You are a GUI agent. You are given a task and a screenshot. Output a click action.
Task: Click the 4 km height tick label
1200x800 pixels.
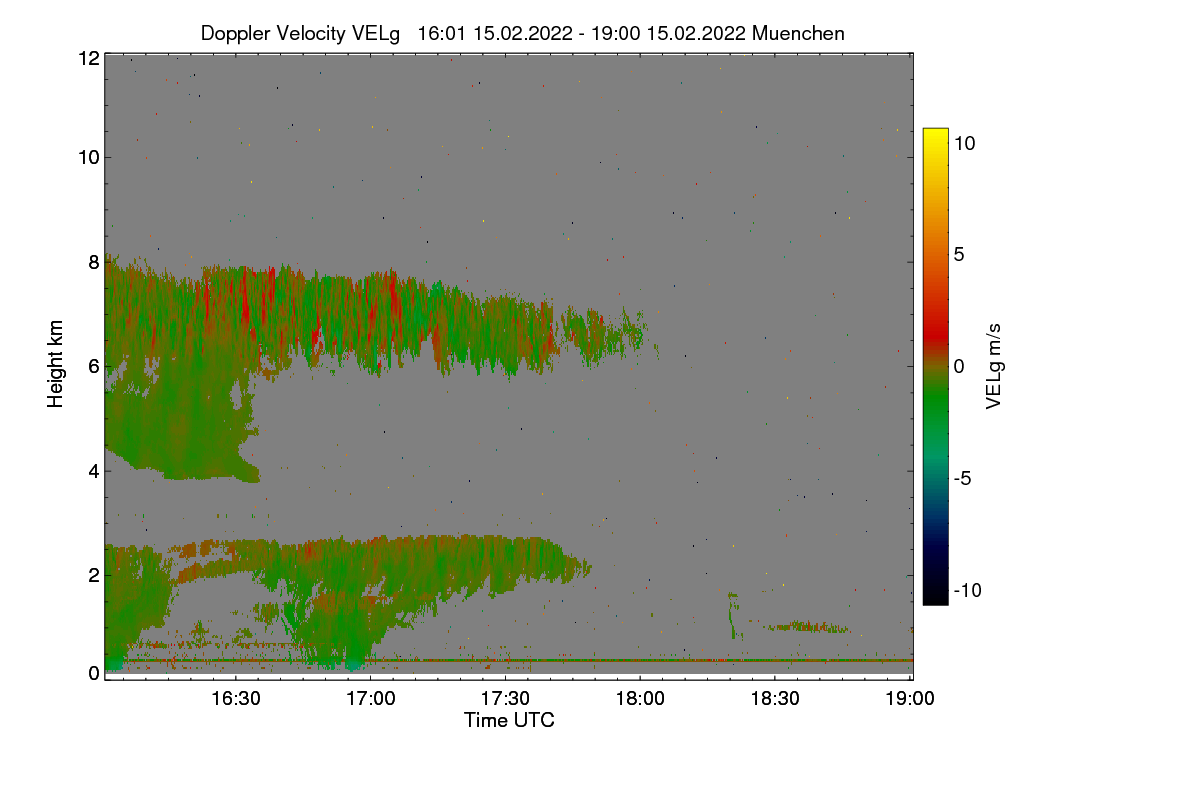coord(93,470)
